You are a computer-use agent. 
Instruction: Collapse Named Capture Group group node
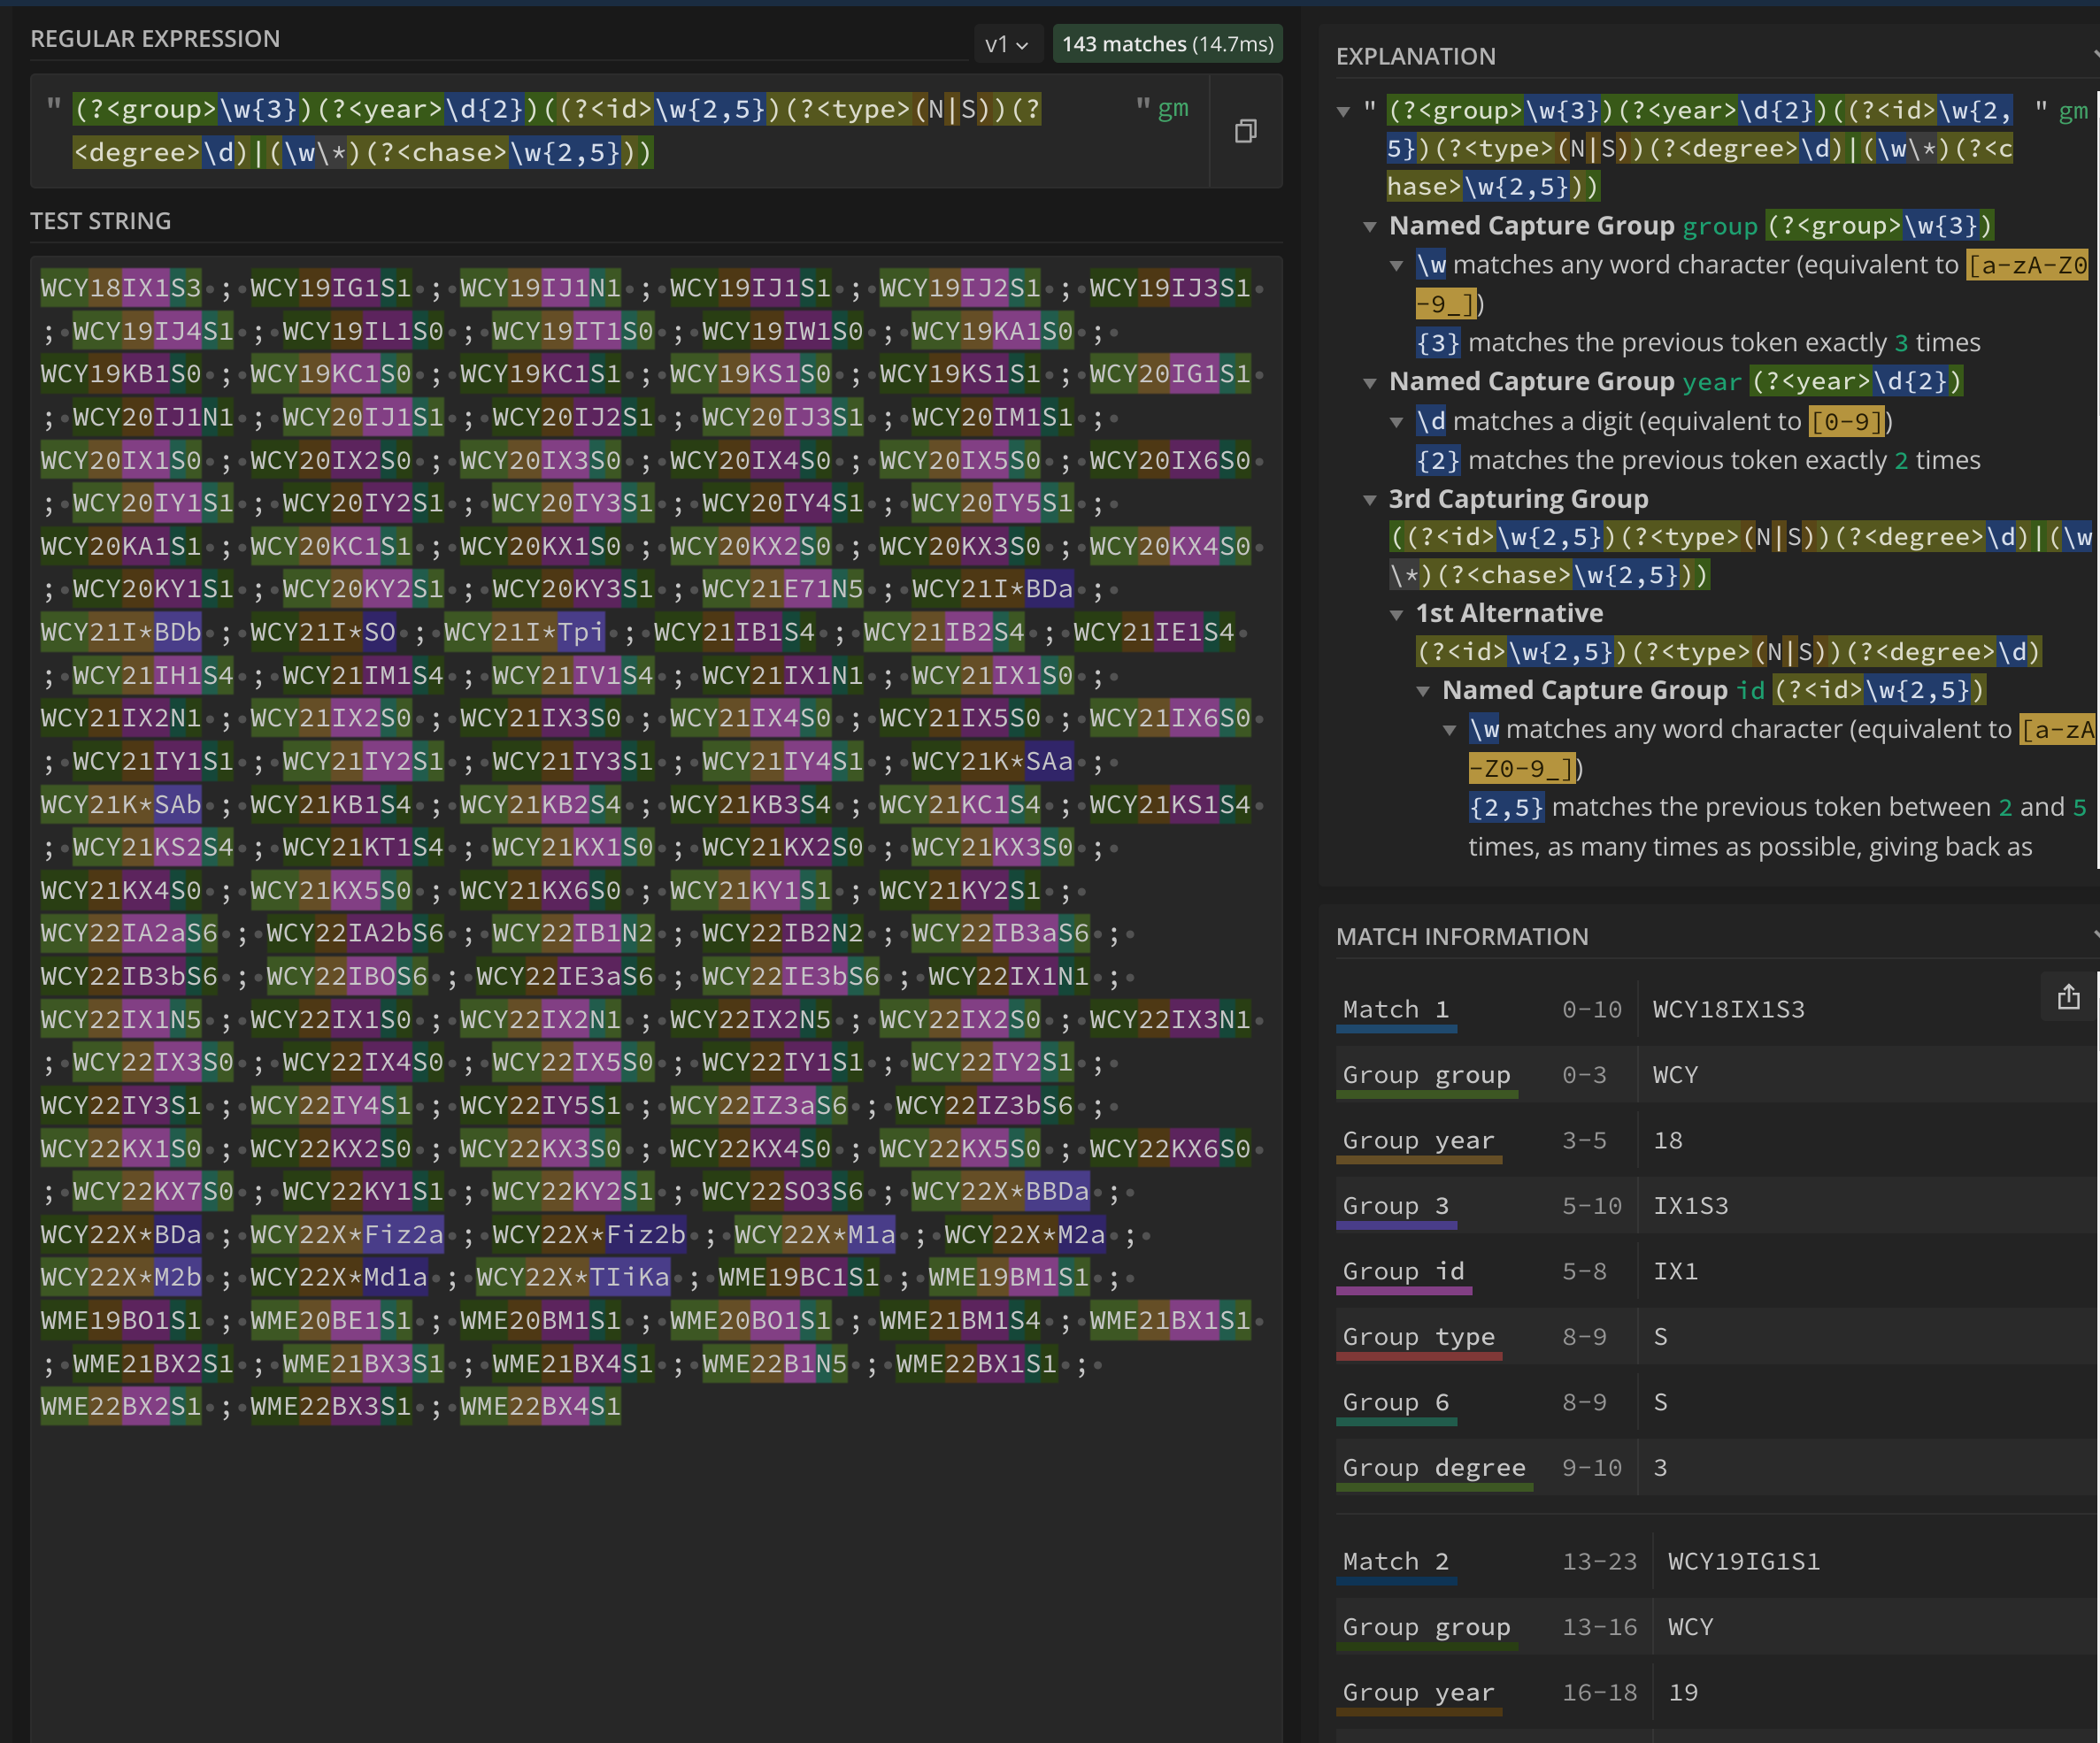point(1370,227)
